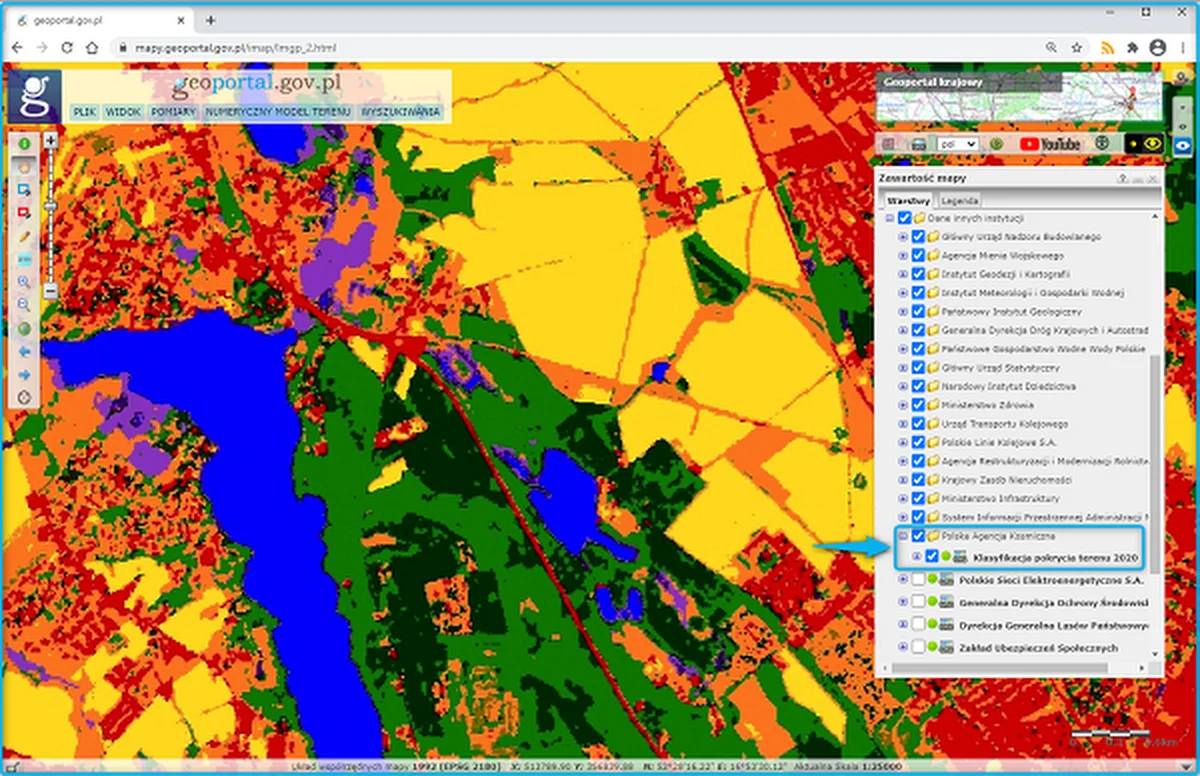Open the PLIK menu

tap(84, 111)
